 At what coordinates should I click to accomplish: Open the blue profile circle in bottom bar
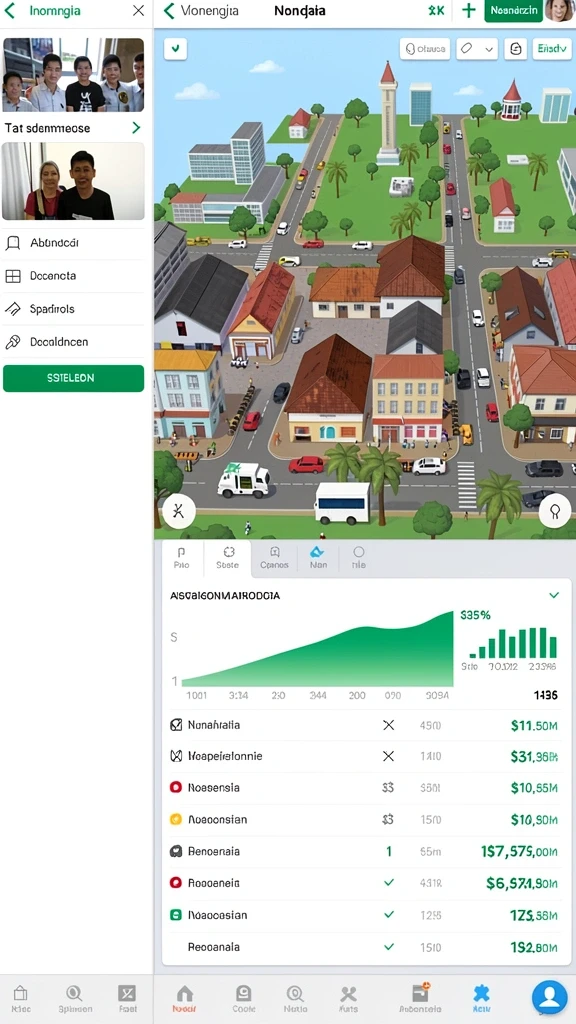pos(549,997)
